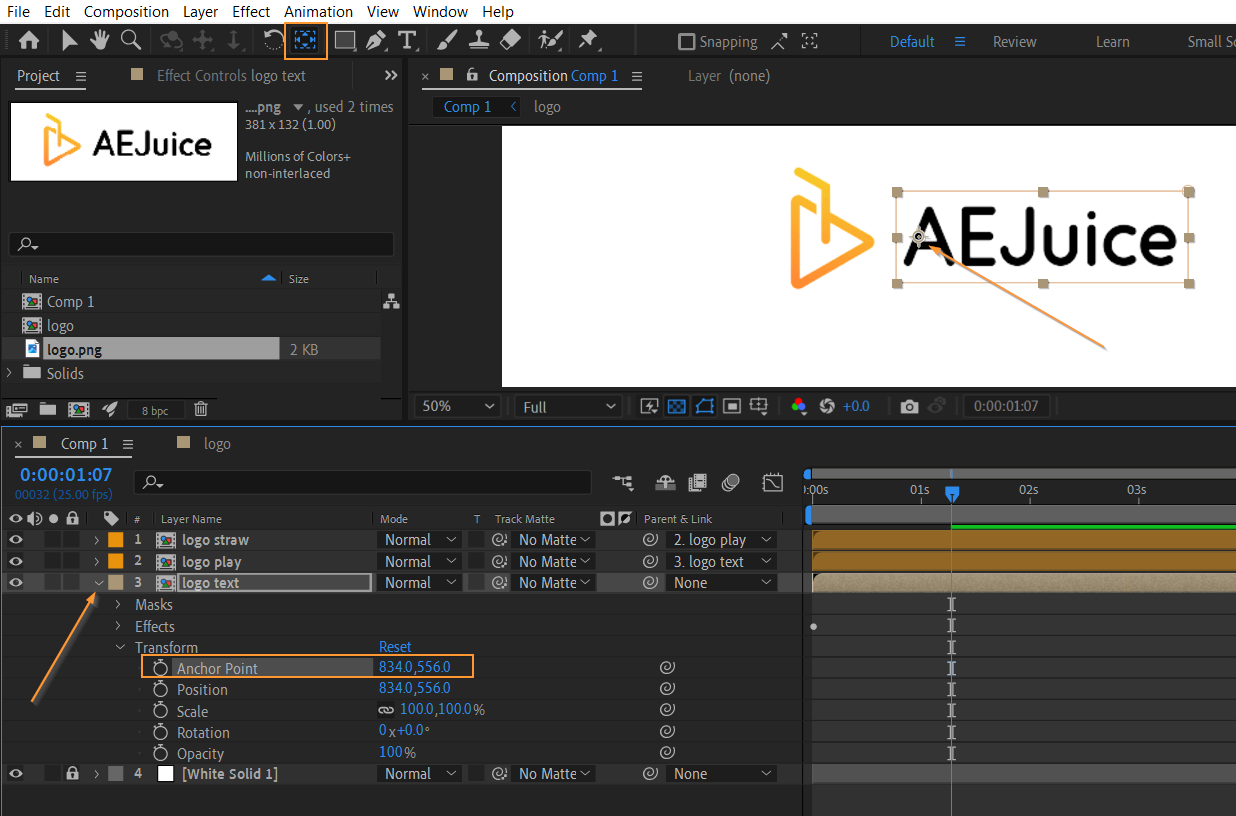Select the Pen tool in toolbar
1236x816 pixels.
tap(376, 41)
